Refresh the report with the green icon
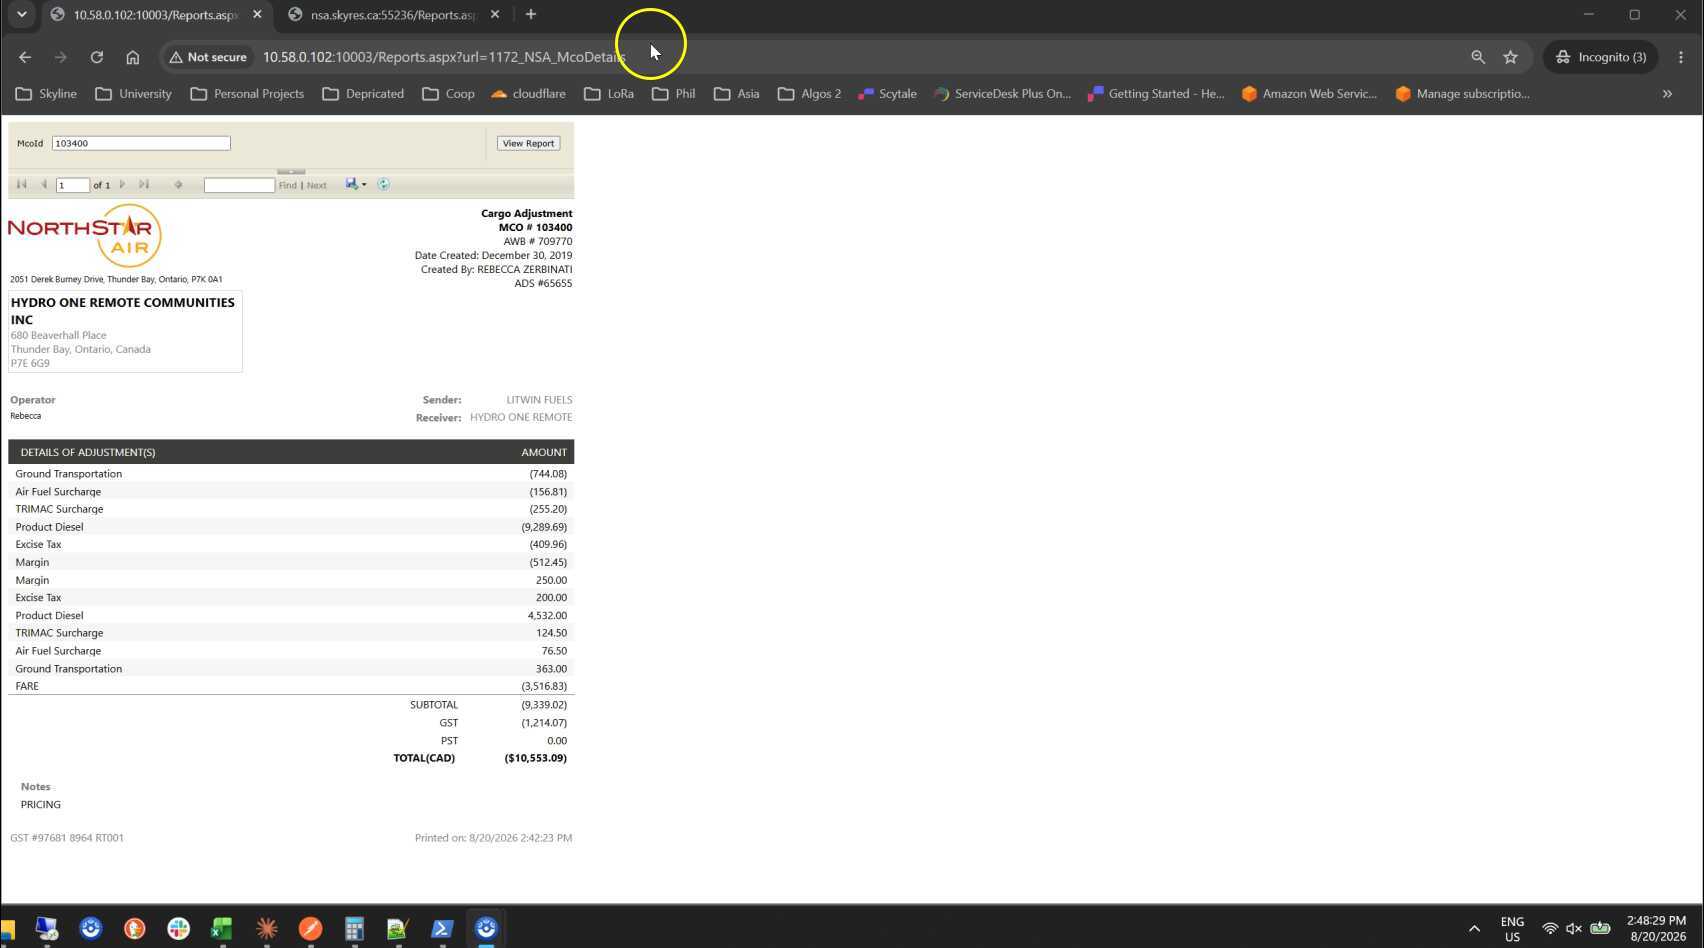Image resolution: width=1704 pixels, height=948 pixels. (x=383, y=184)
